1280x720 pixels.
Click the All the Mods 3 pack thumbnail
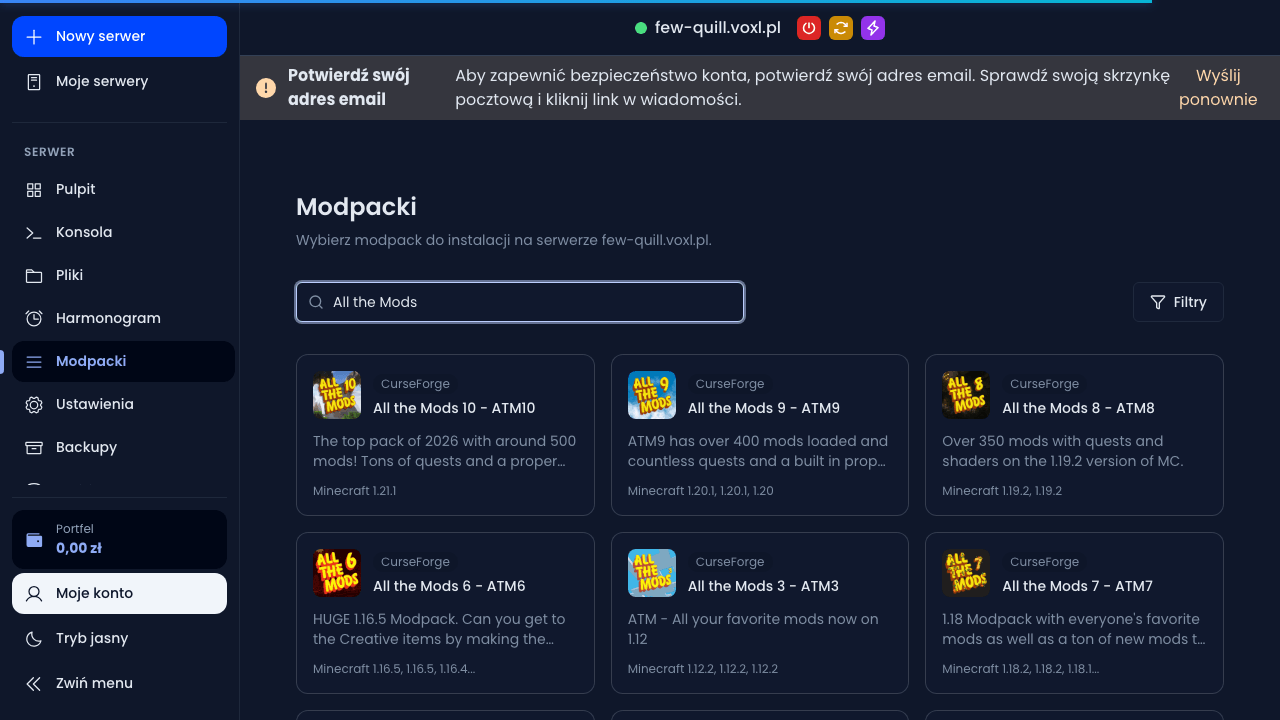coord(652,573)
